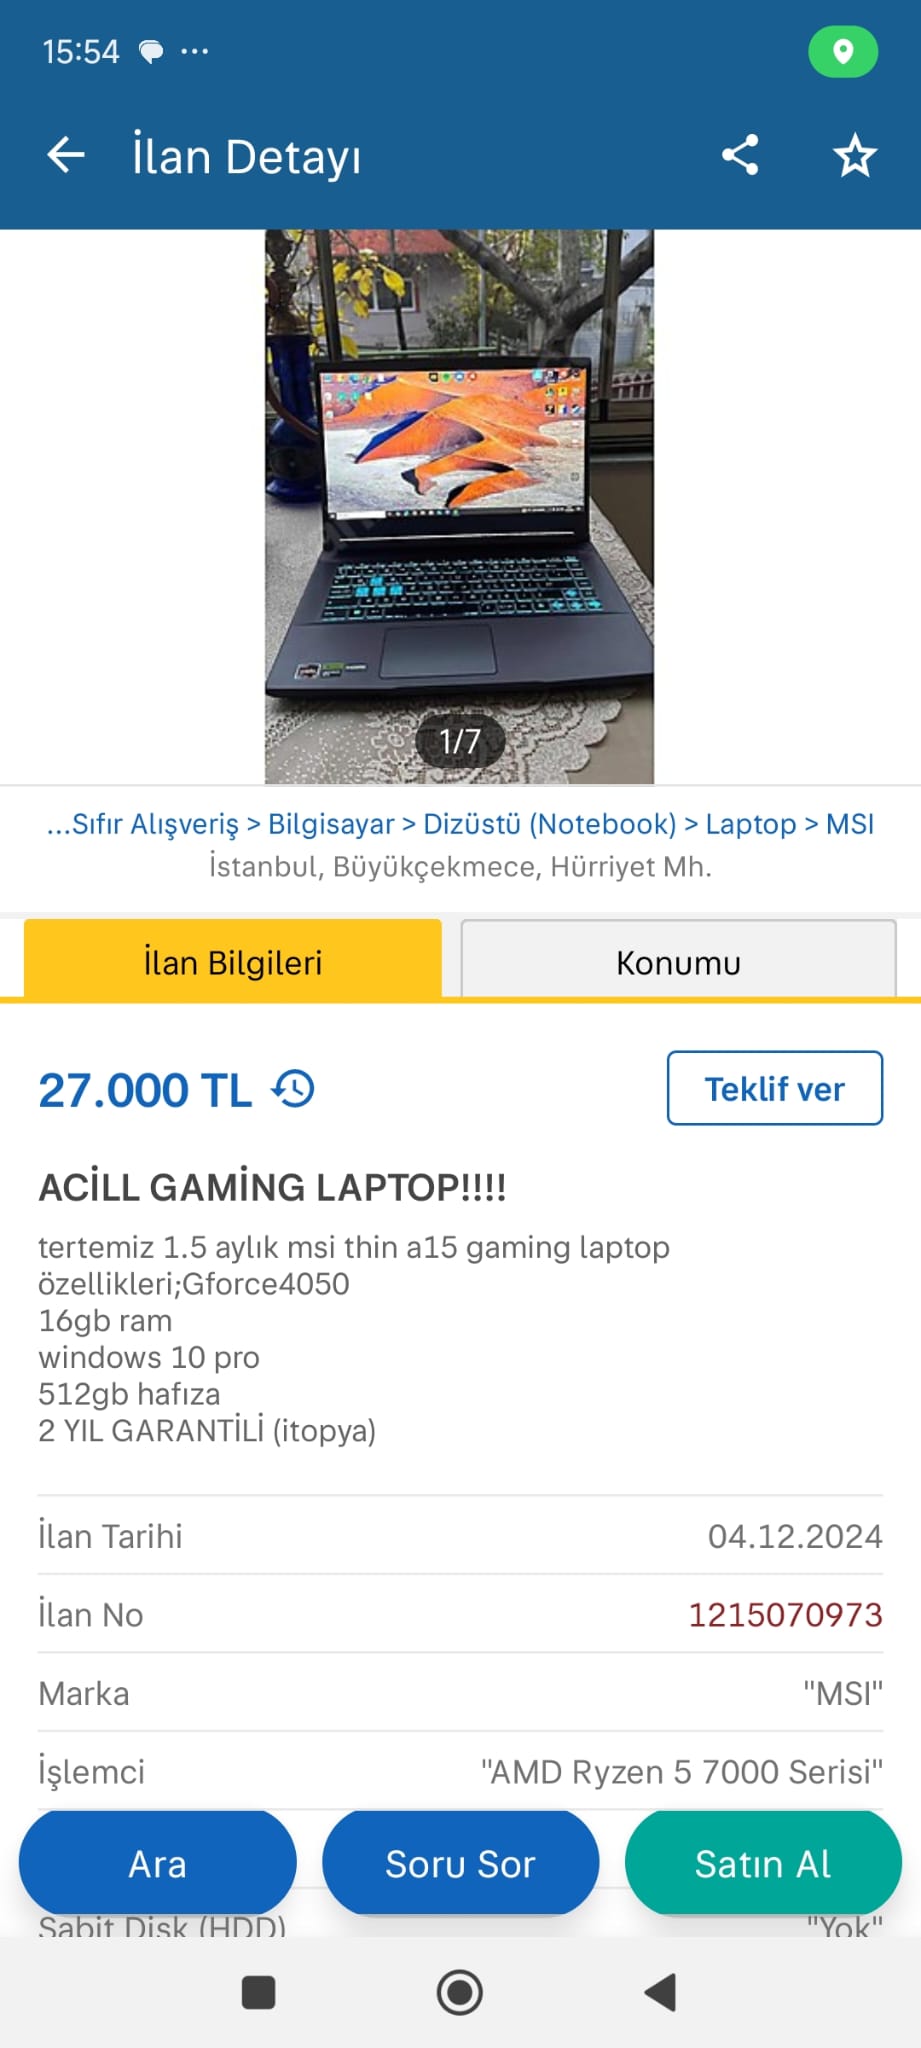Tap the listing number 1215070973
The height and width of the screenshot is (2048, 921).
785,1614
